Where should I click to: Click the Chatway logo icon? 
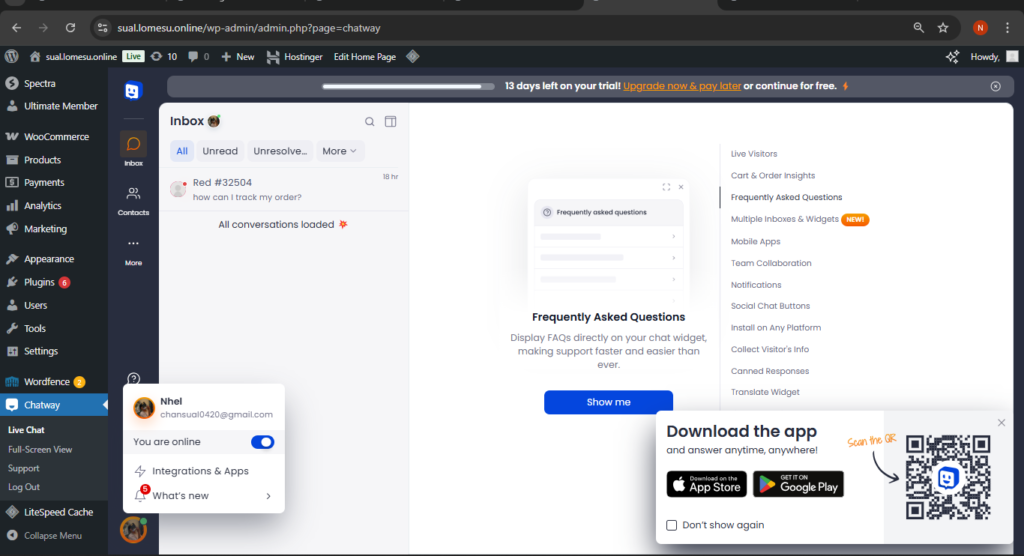[133, 91]
